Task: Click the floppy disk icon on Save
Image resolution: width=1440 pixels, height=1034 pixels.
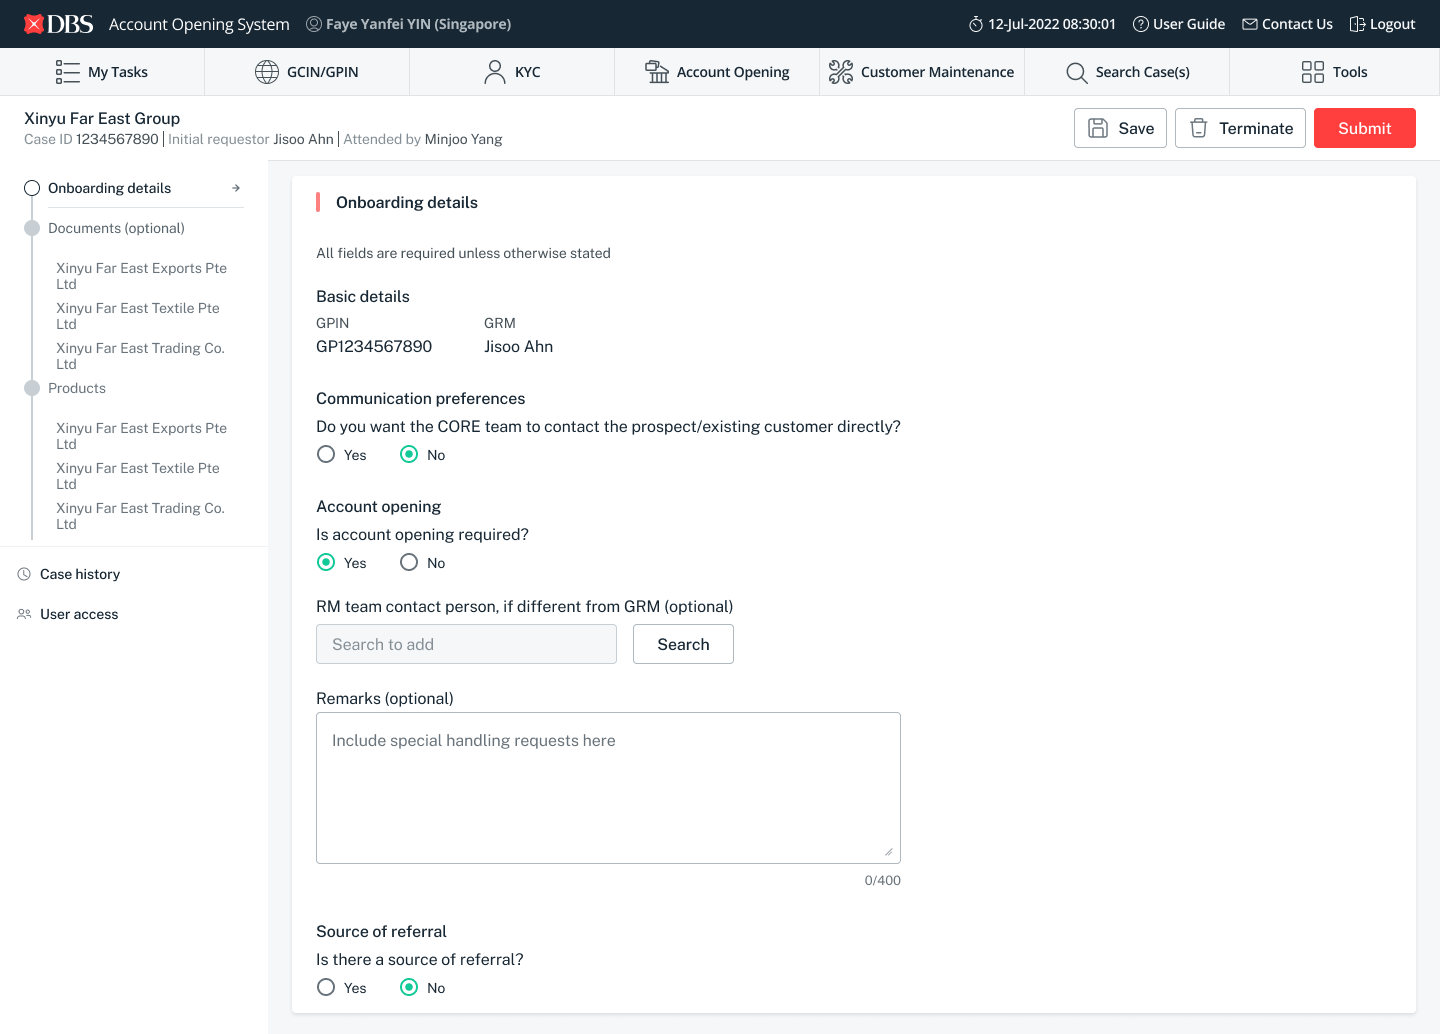Action: (x=1098, y=128)
